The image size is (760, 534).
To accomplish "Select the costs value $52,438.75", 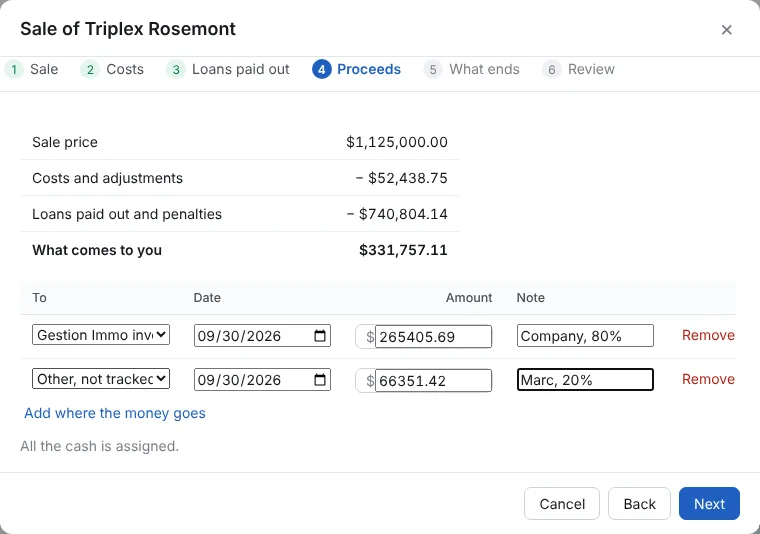I will (x=408, y=178).
